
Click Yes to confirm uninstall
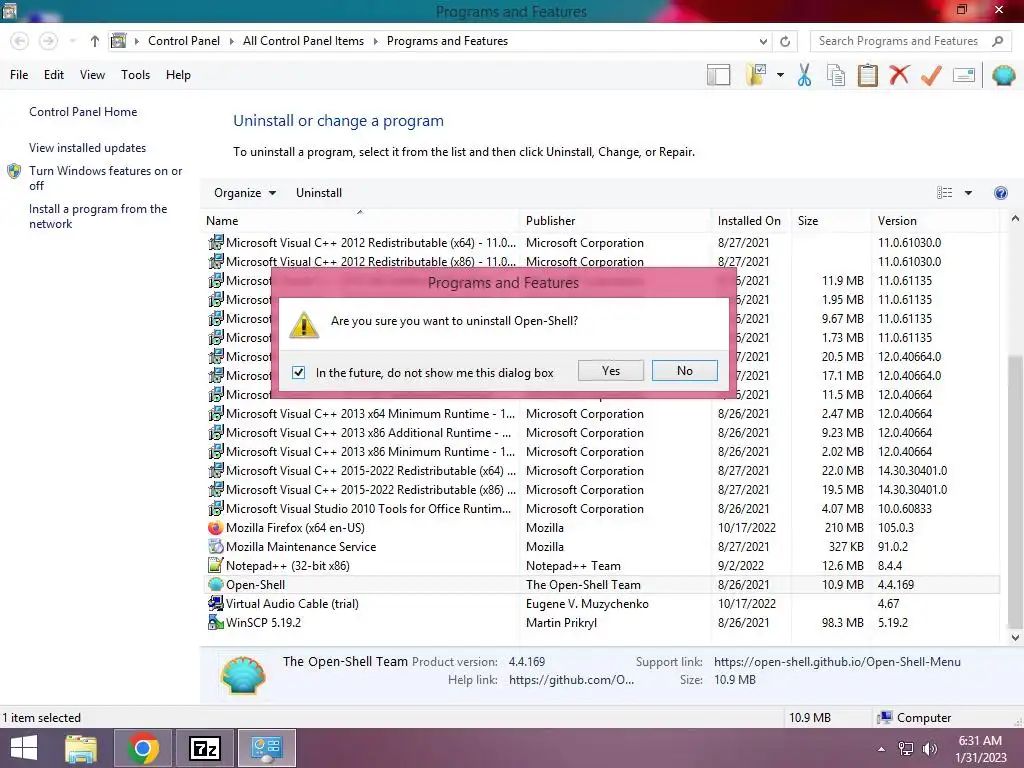[611, 371]
